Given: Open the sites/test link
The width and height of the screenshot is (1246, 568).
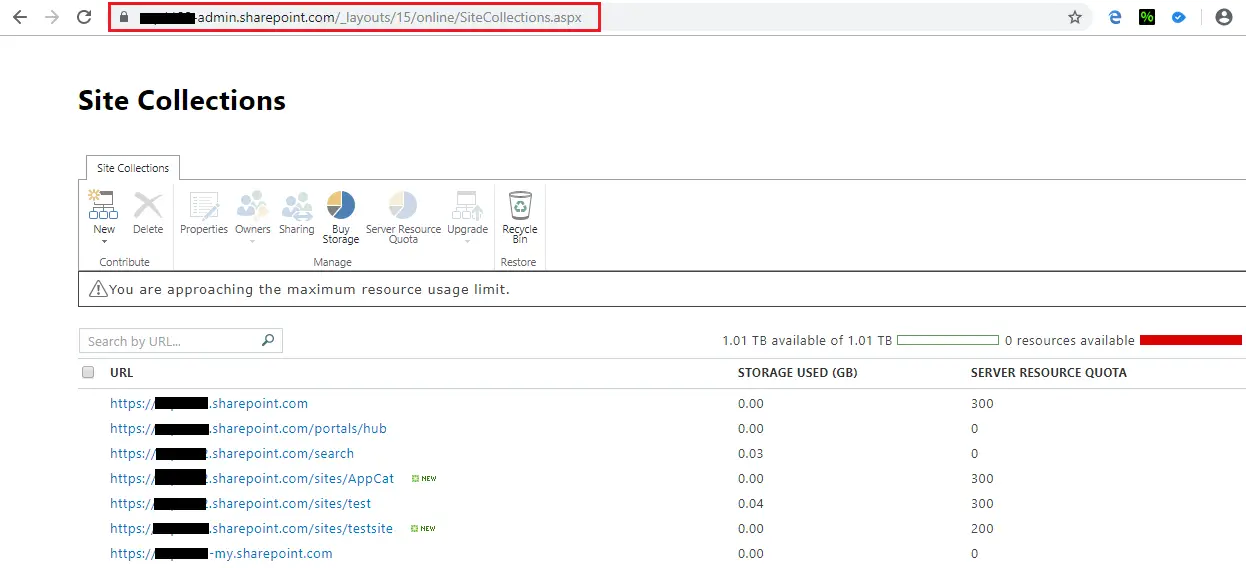Looking at the screenshot, I should 240,503.
